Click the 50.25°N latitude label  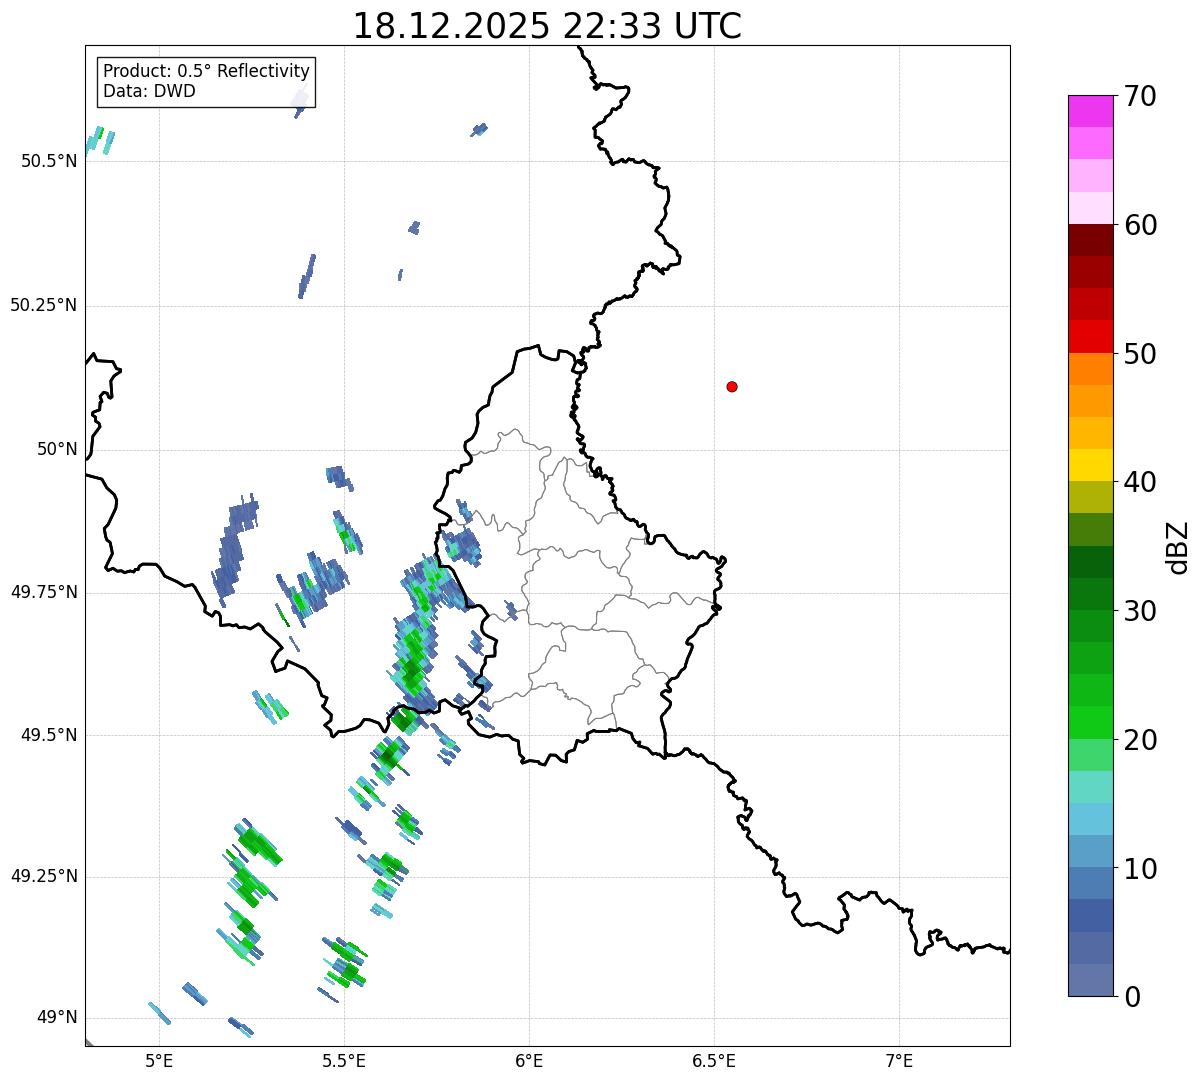coord(43,305)
